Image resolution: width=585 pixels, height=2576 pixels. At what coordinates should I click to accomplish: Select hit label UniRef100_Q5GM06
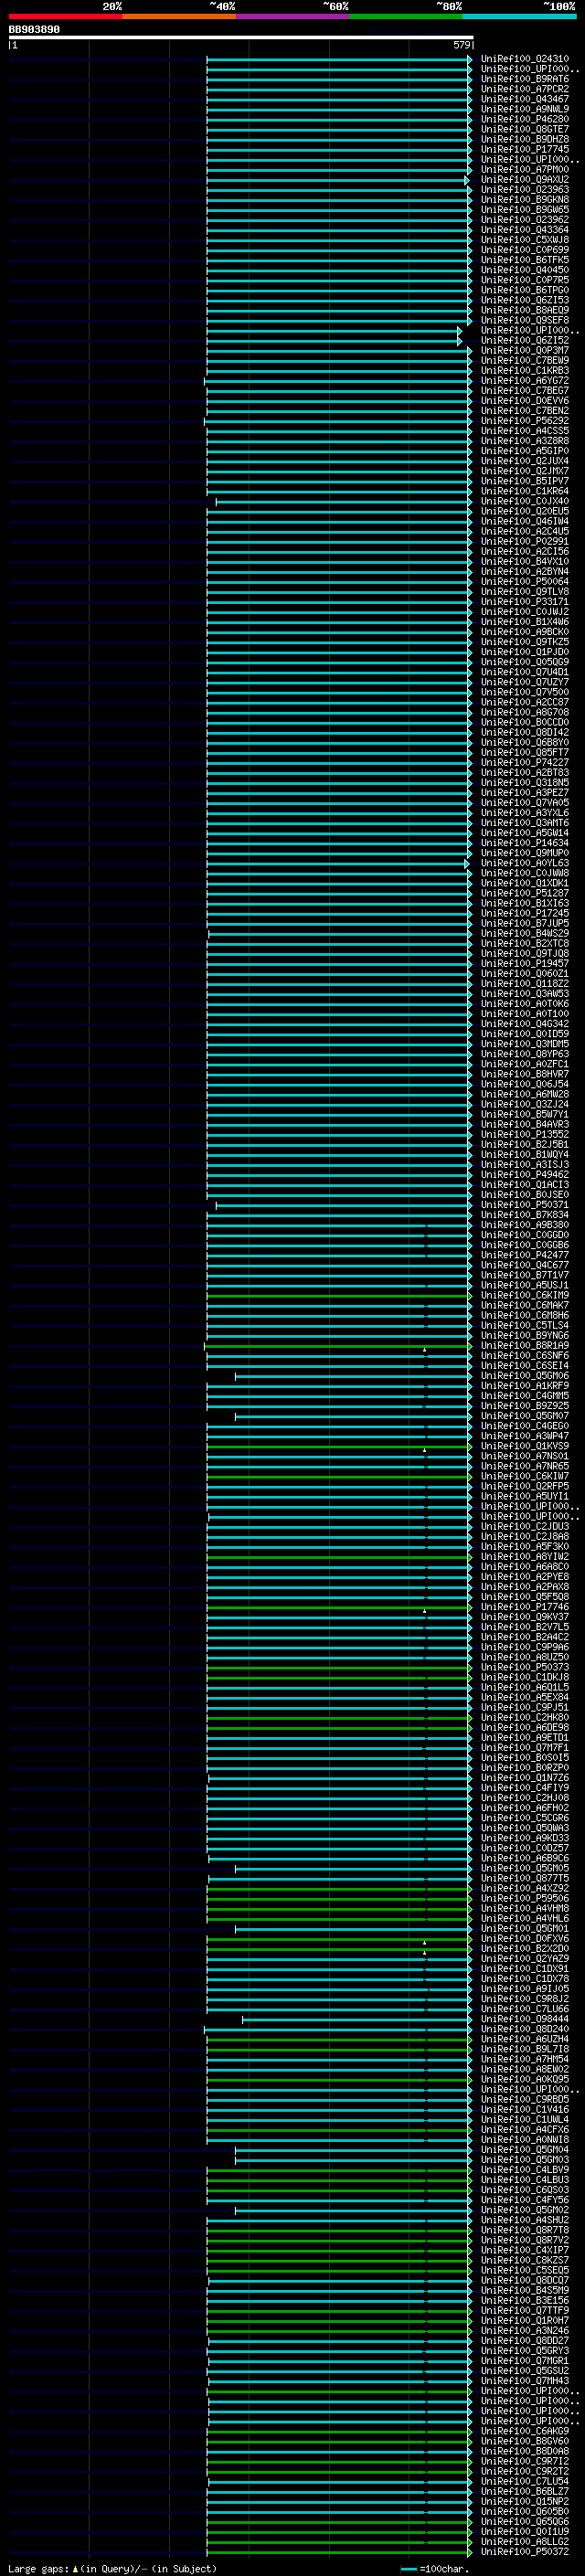pos(524,1376)
